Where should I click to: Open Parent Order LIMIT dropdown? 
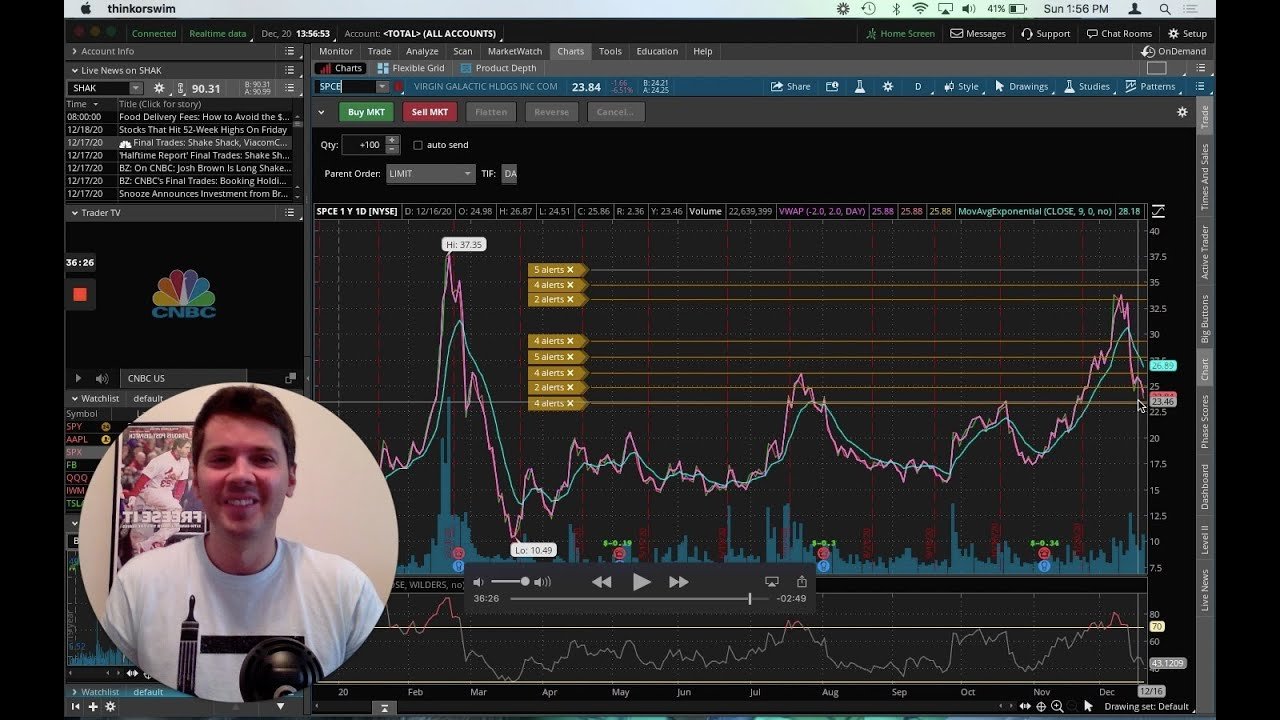[430, 174]
